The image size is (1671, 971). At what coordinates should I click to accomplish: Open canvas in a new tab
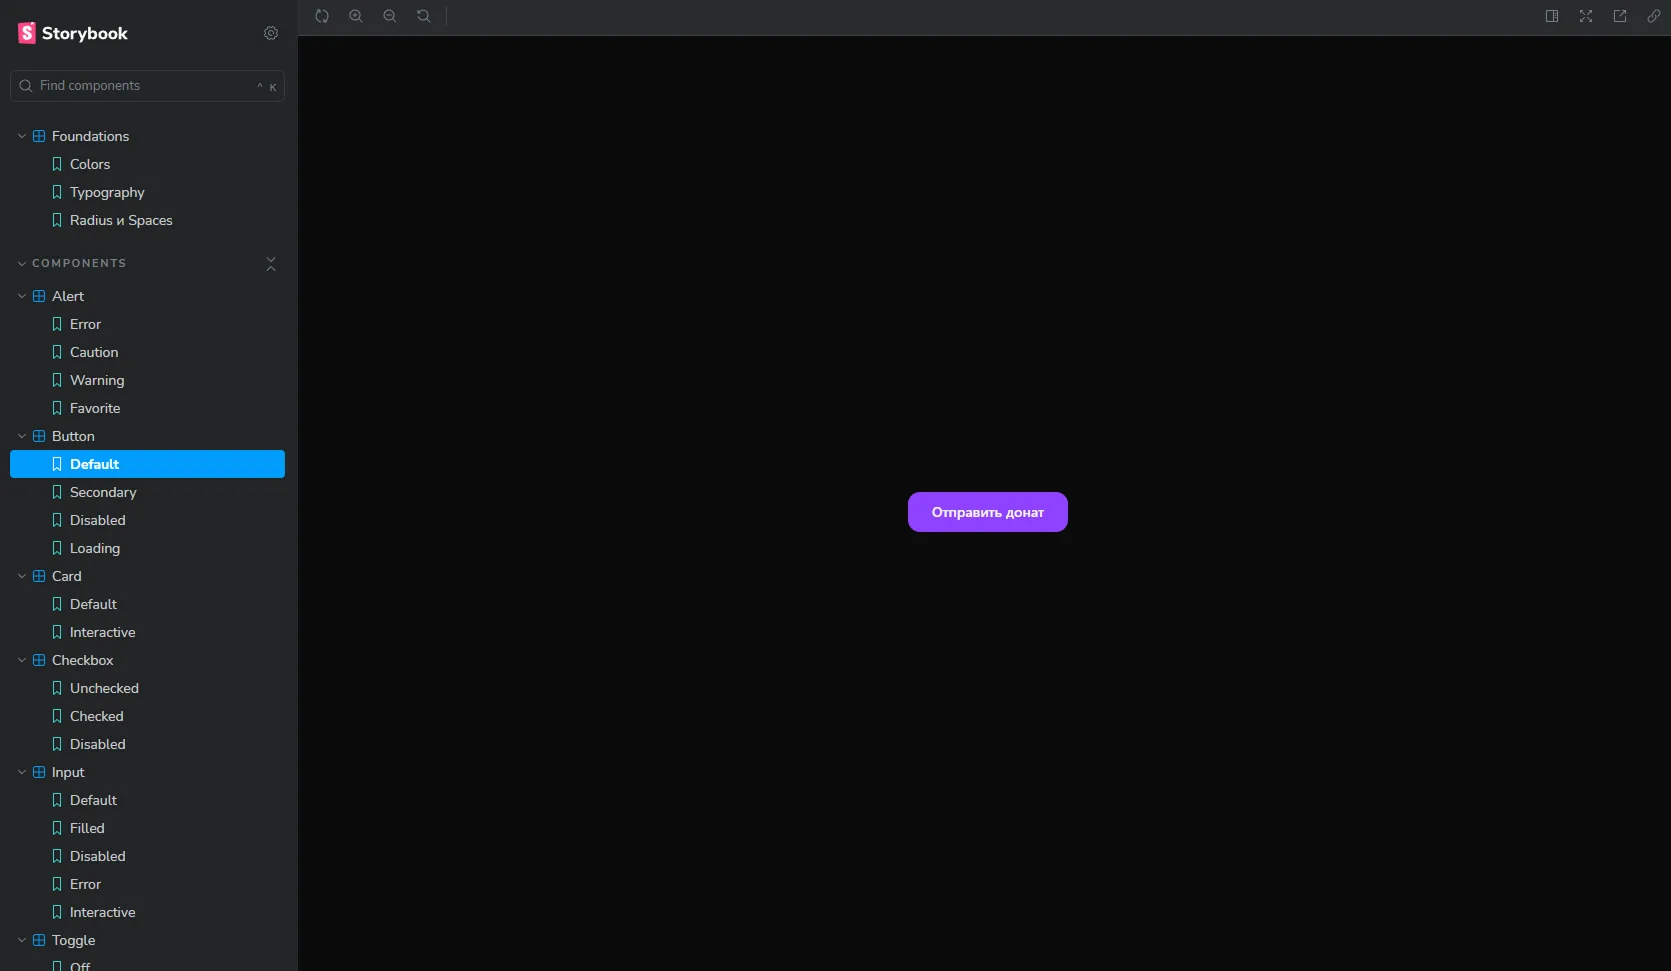pyautogui.click(x=1620, y=16)
